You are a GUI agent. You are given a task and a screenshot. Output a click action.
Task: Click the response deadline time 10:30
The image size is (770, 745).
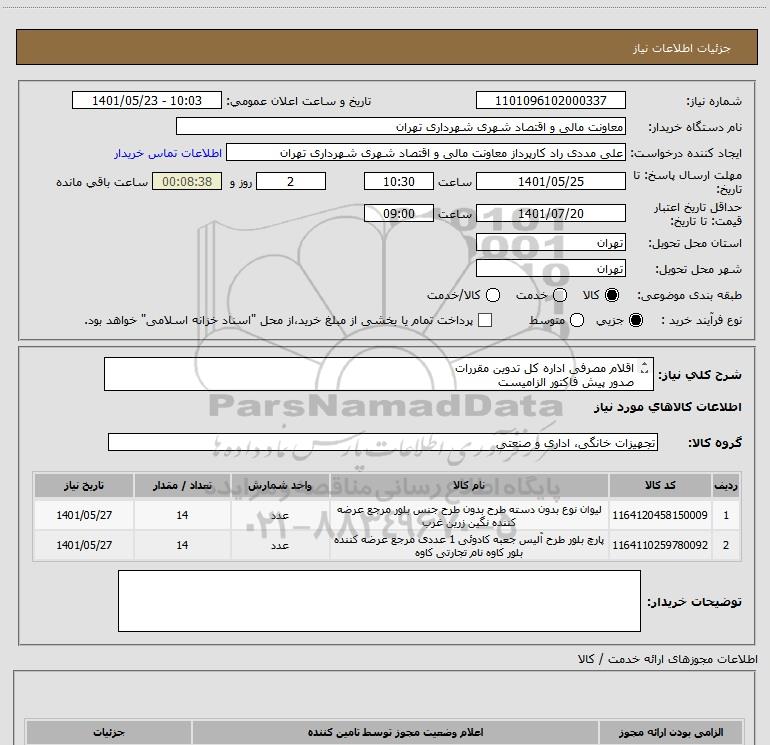tap(399, 182)
